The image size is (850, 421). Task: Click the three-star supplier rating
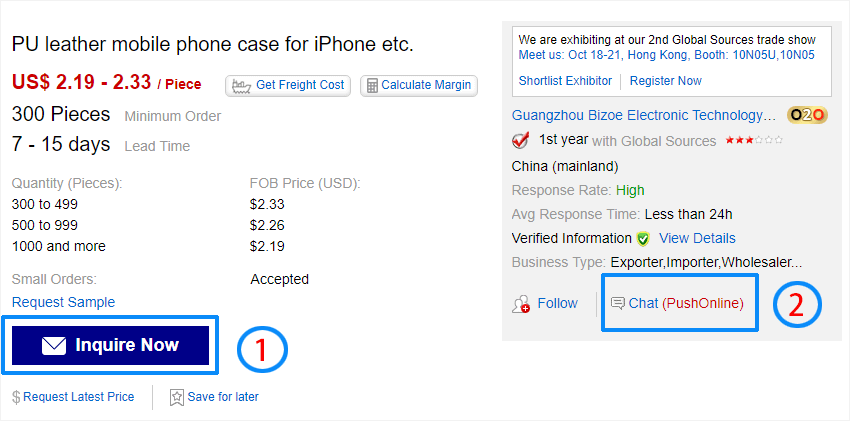(x=754, y=141)
